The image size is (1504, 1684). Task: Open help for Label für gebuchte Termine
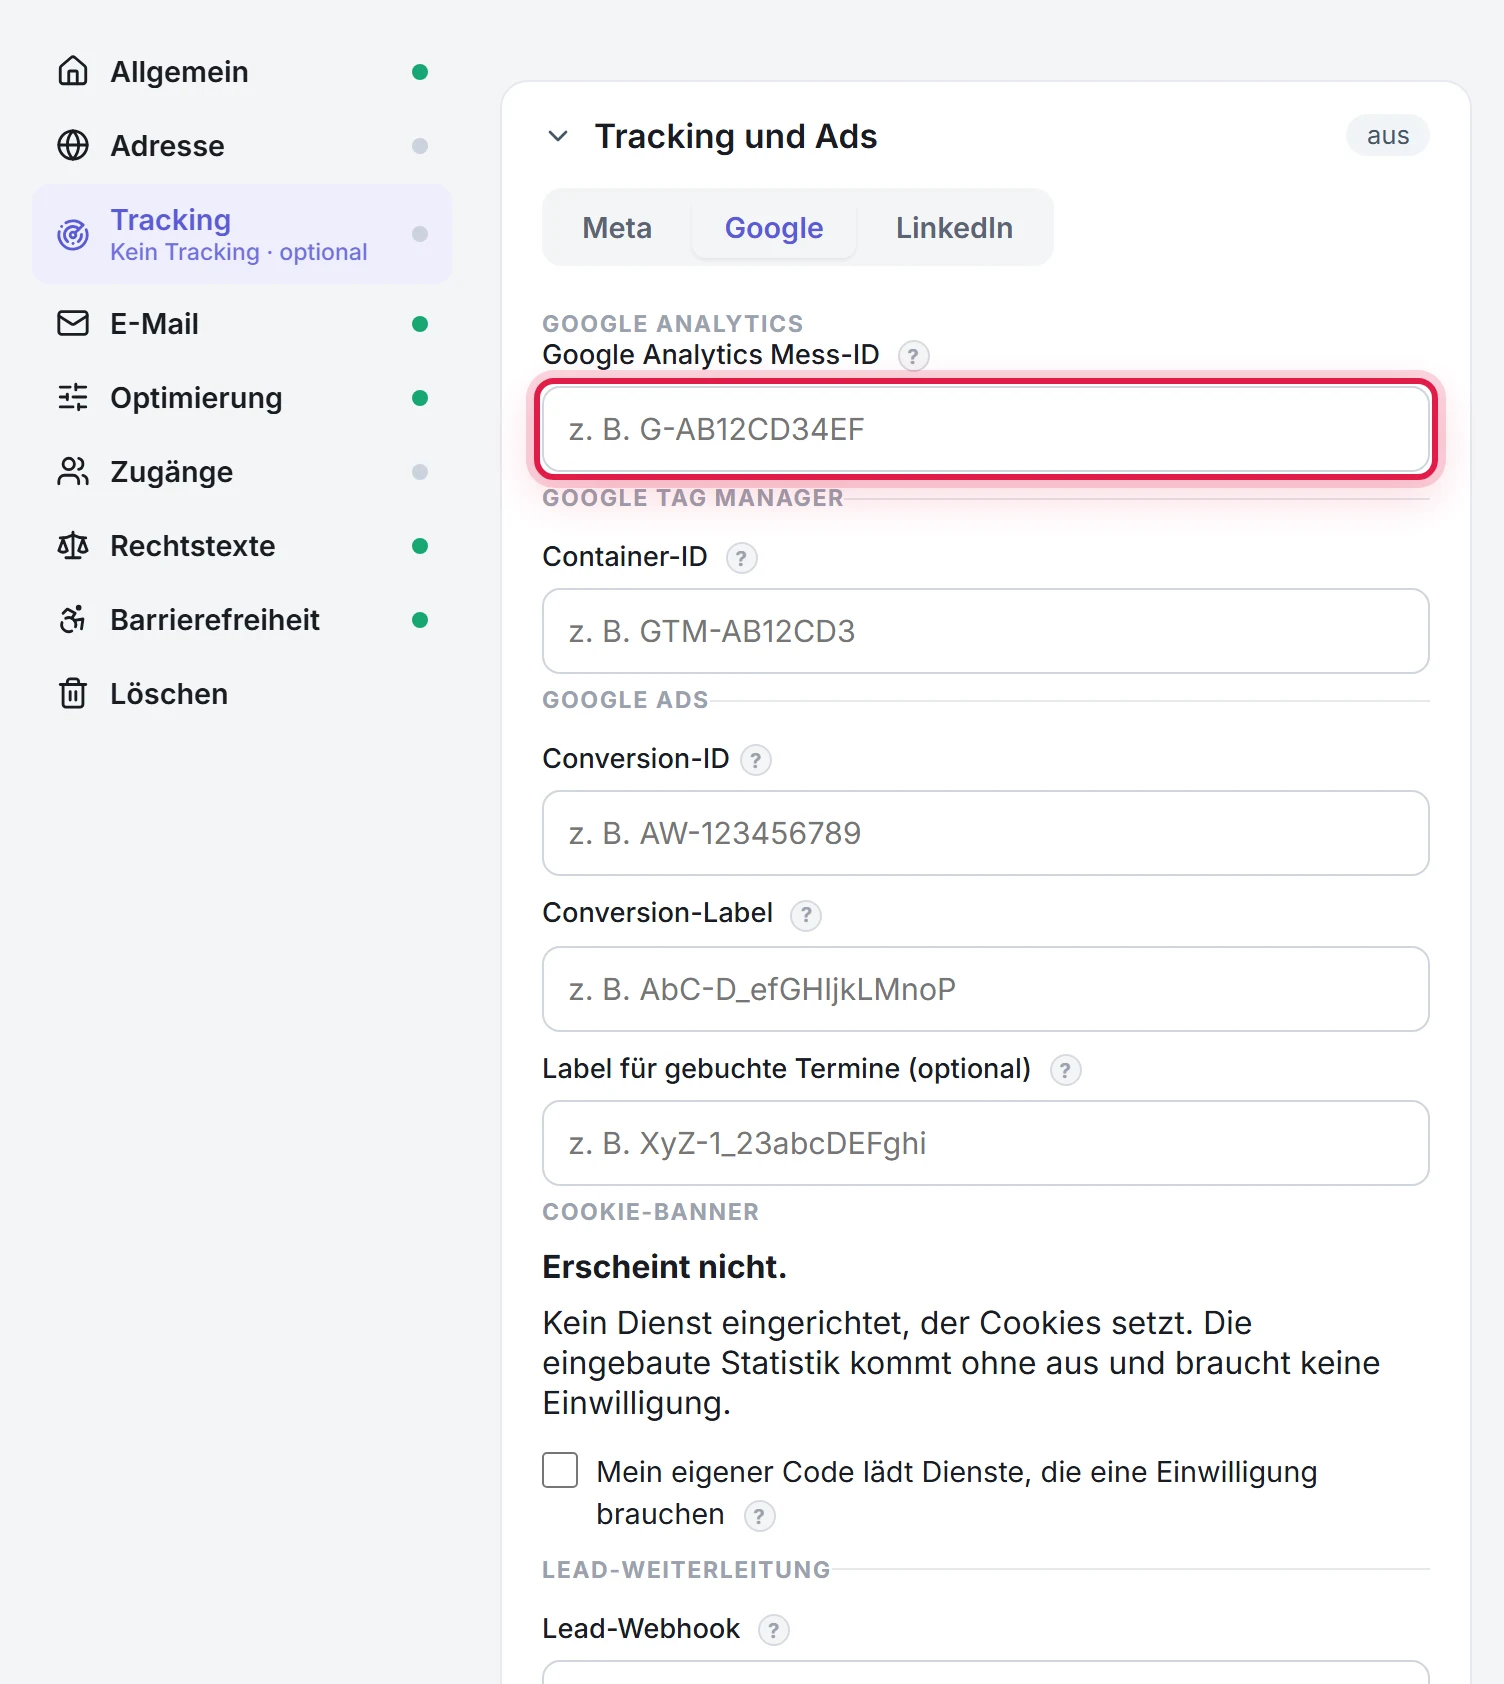(x=1065, y=1070)
